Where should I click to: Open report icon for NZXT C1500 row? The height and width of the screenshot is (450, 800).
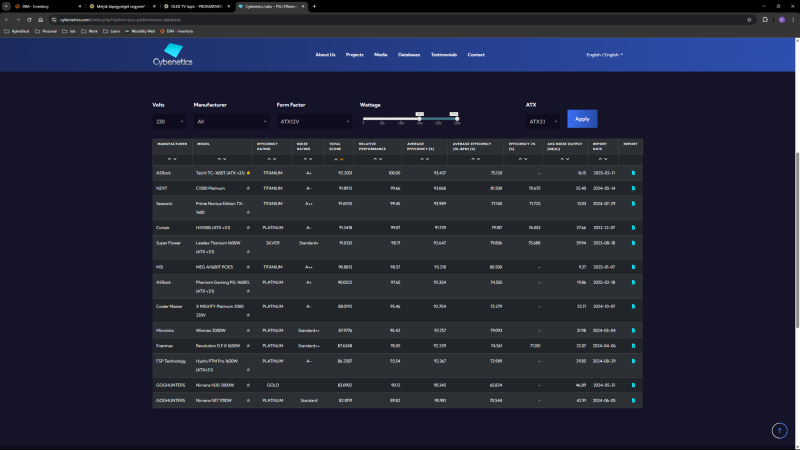[633, 188]
